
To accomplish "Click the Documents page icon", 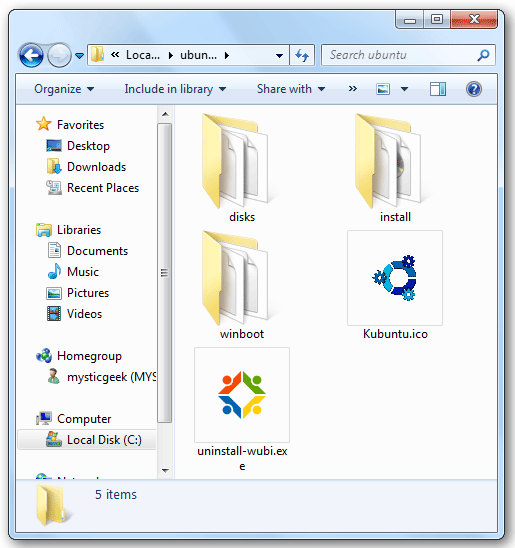I will (x=54, y=250).
